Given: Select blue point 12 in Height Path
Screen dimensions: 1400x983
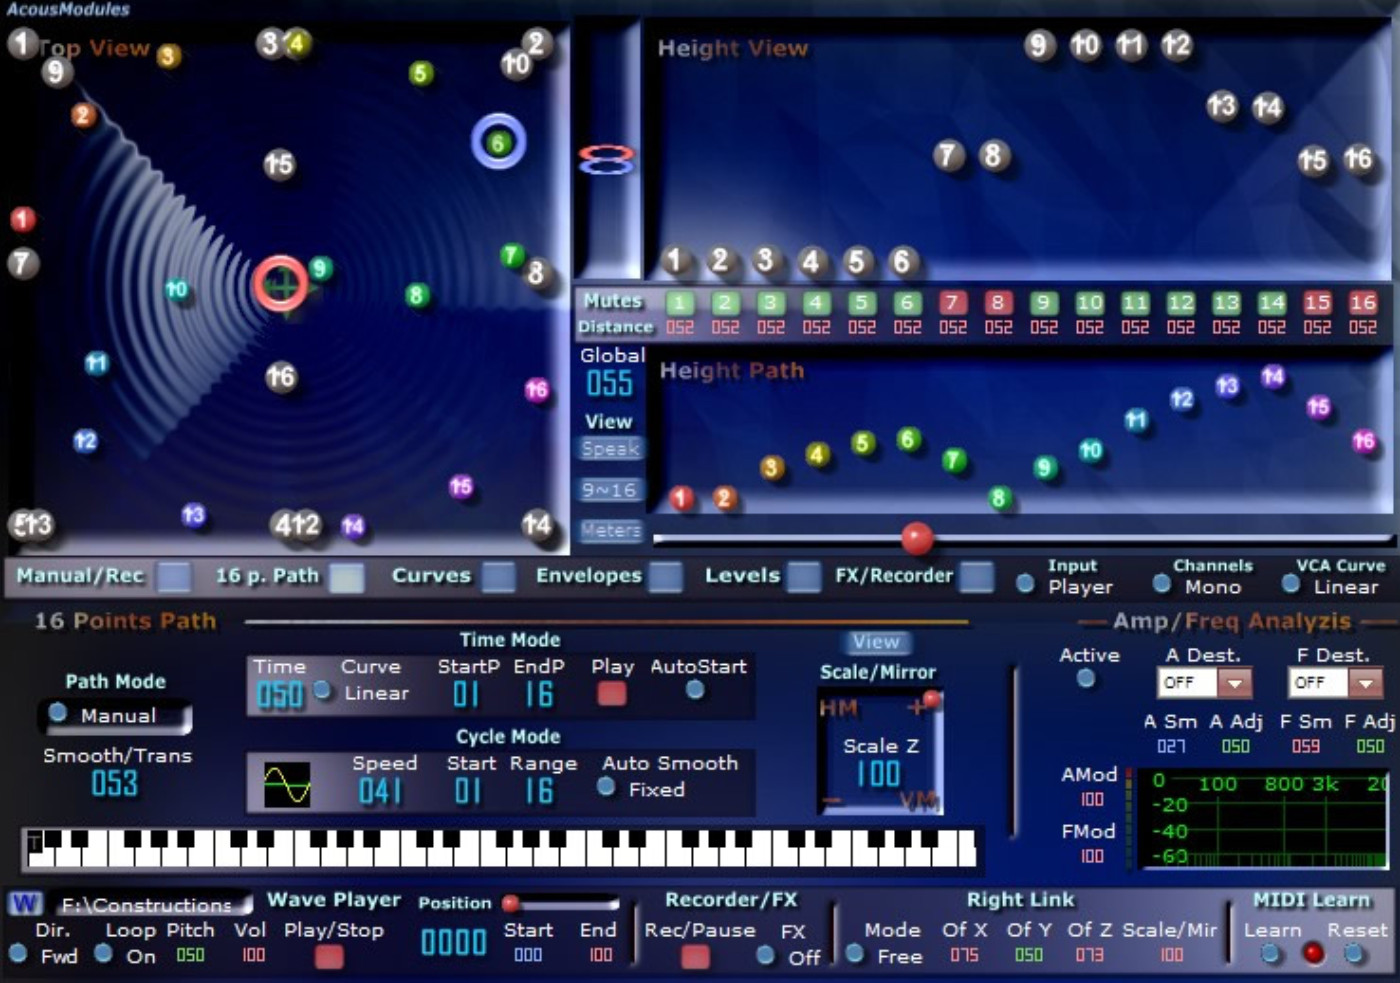Looking at the screenshot, I should pyautogui.click(x=1182, y=399).
